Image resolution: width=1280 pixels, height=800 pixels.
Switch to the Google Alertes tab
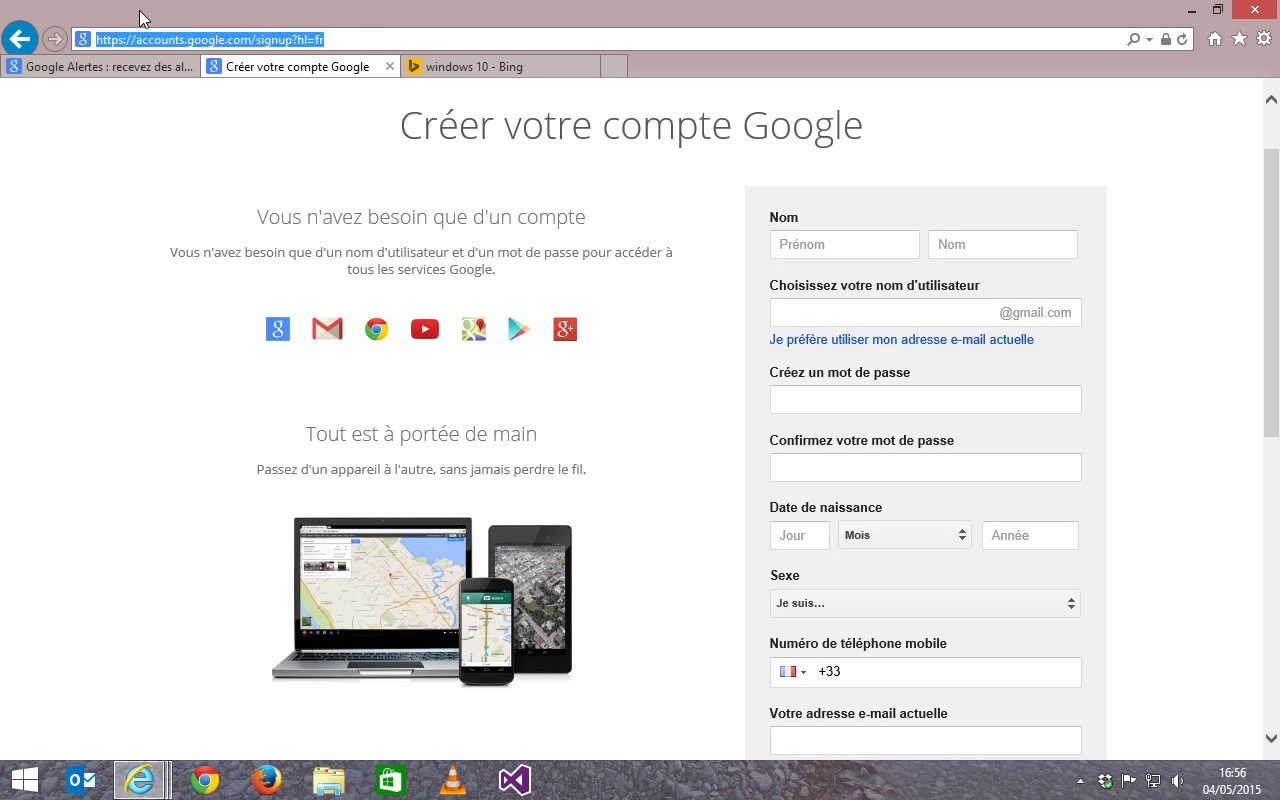(101, 67)
